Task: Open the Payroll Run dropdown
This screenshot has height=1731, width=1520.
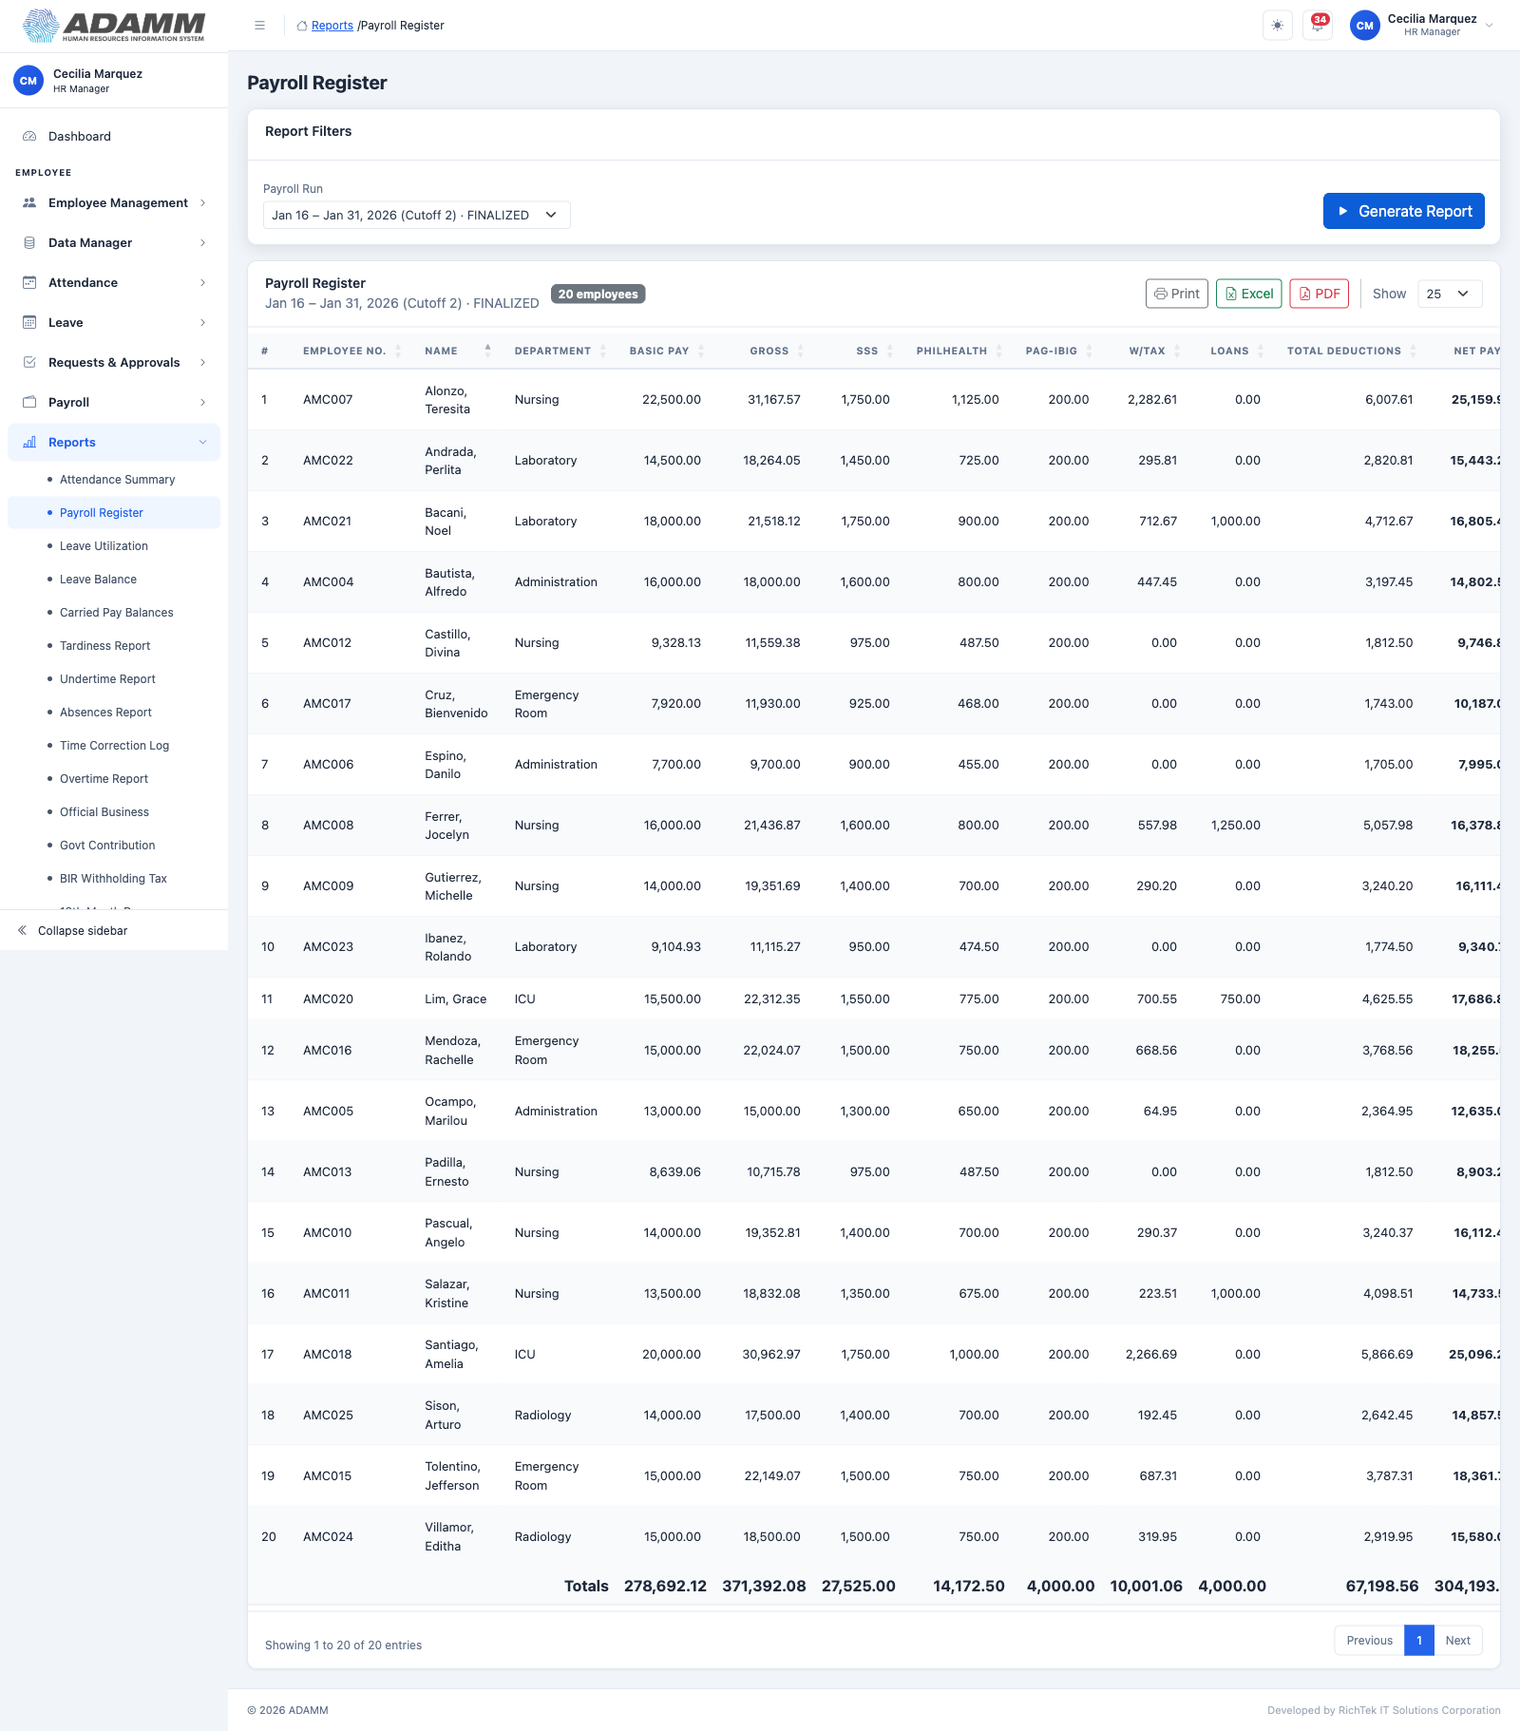Action: coord(416,215)
